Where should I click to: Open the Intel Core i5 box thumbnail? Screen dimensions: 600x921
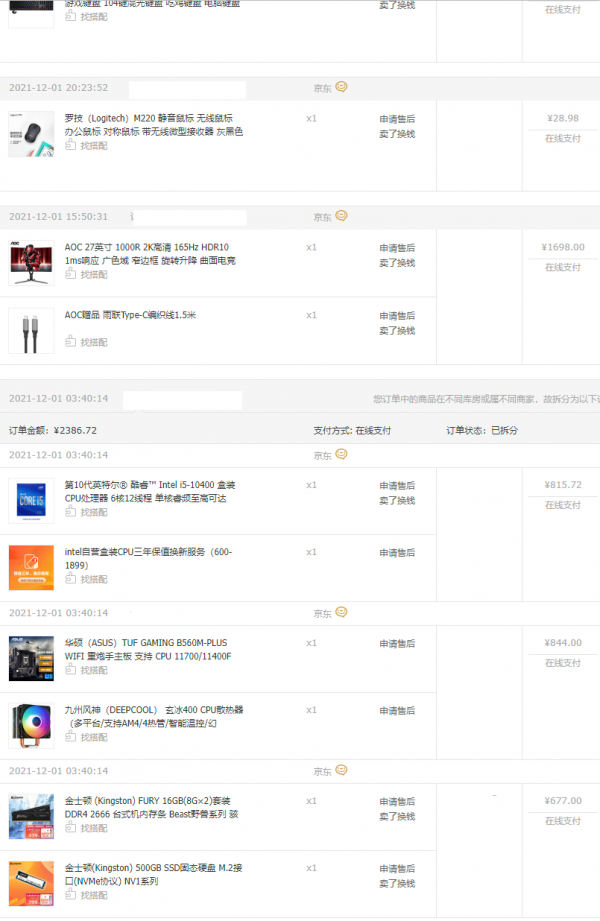31,501
